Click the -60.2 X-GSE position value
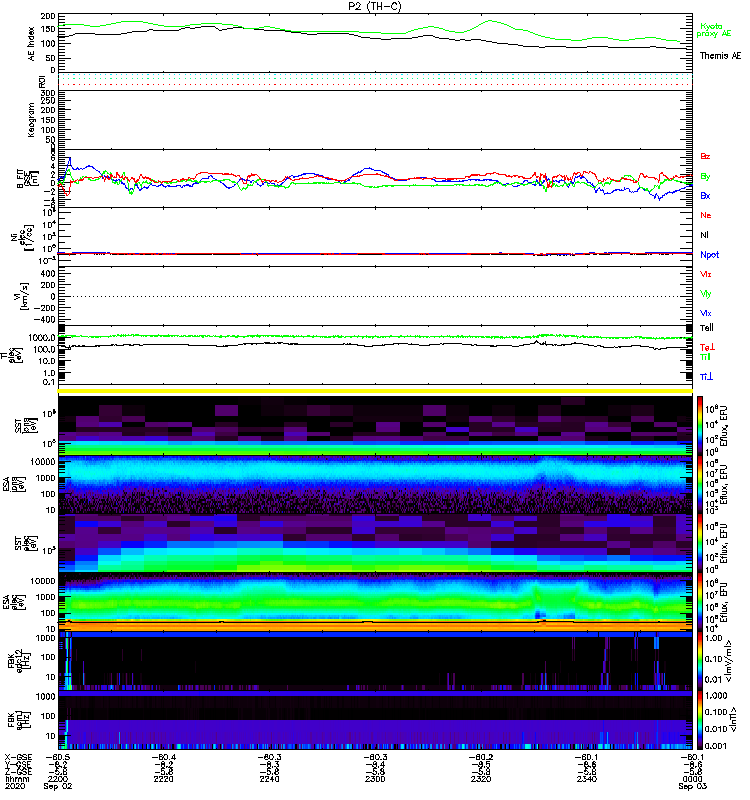Image resolution: width=750 pixels, height=800 pixels. [481, 757]
